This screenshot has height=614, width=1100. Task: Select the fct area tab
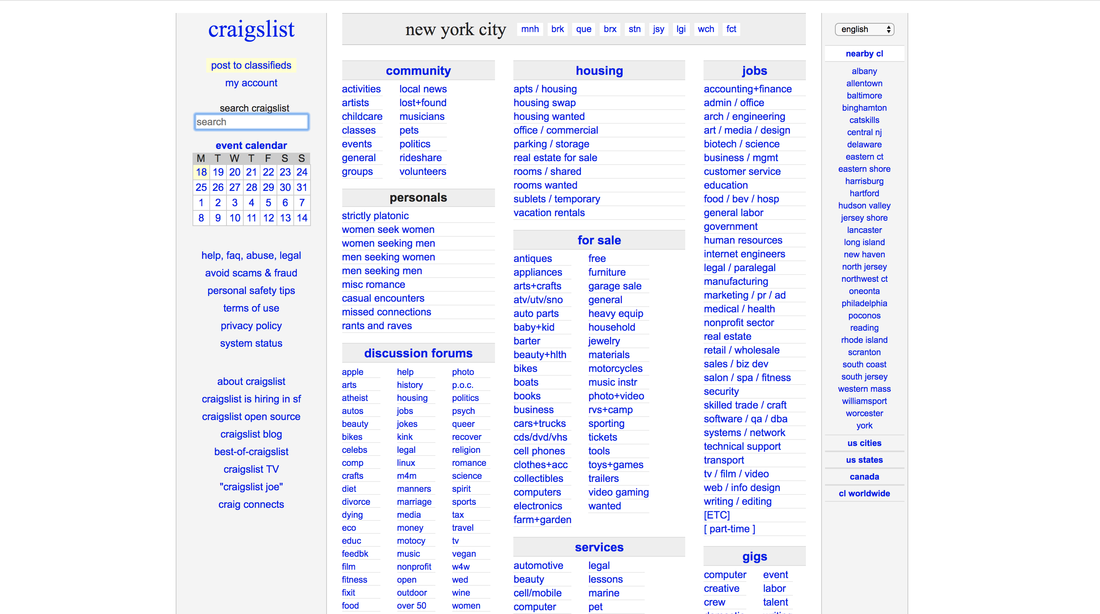[x=731, y=29]
